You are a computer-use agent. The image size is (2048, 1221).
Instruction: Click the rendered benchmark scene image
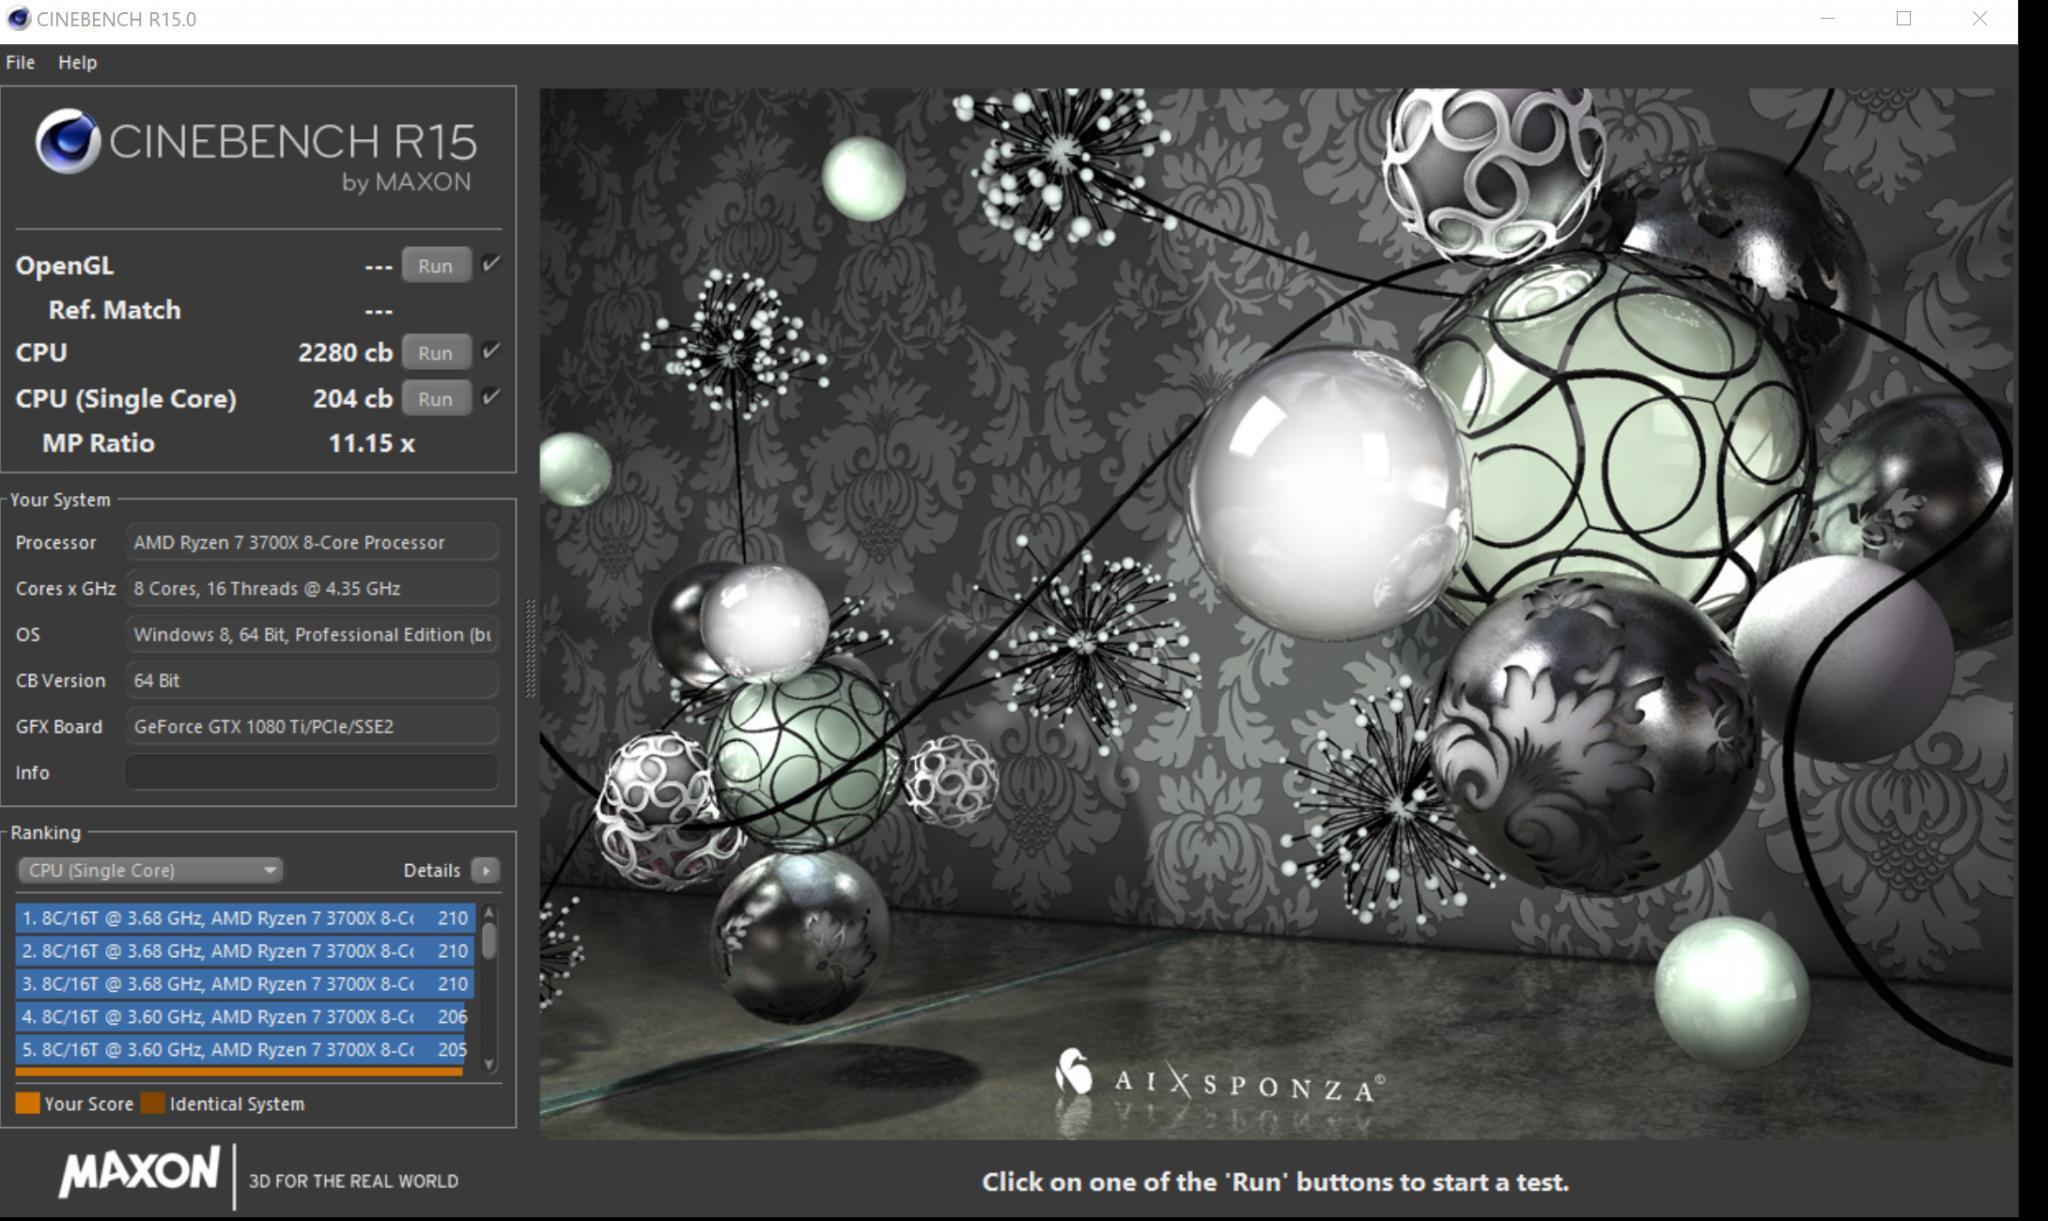pyautogui.click(x=1276, y=614)
